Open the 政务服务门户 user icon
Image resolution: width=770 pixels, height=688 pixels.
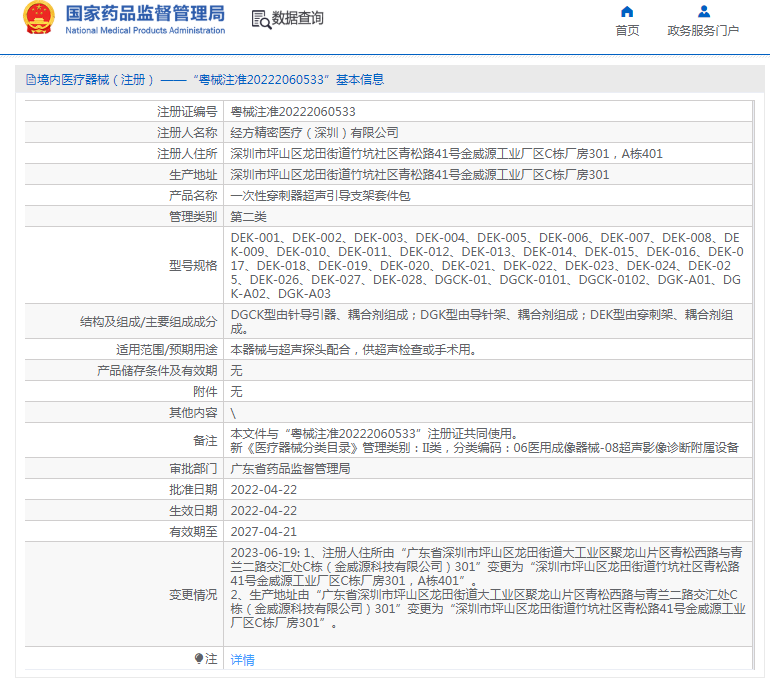click(704, 11)
